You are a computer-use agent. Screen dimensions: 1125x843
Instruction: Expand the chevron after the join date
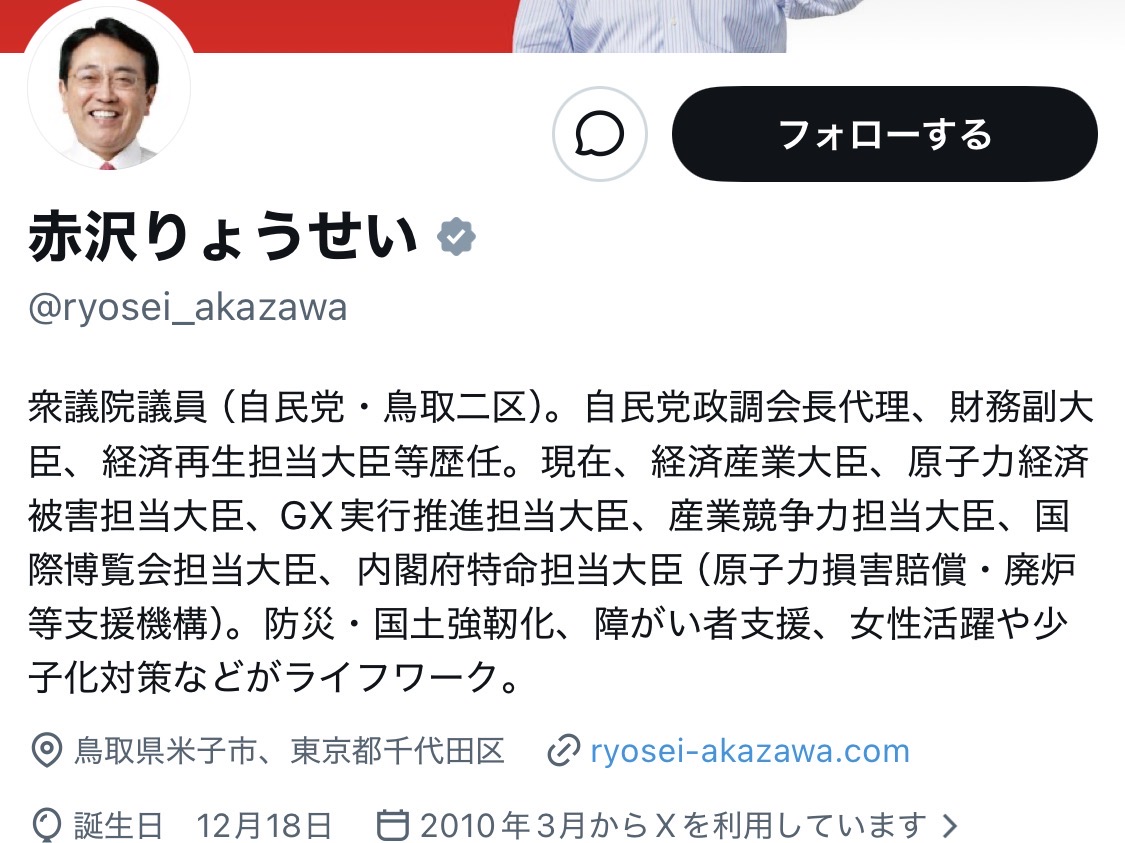950,826
